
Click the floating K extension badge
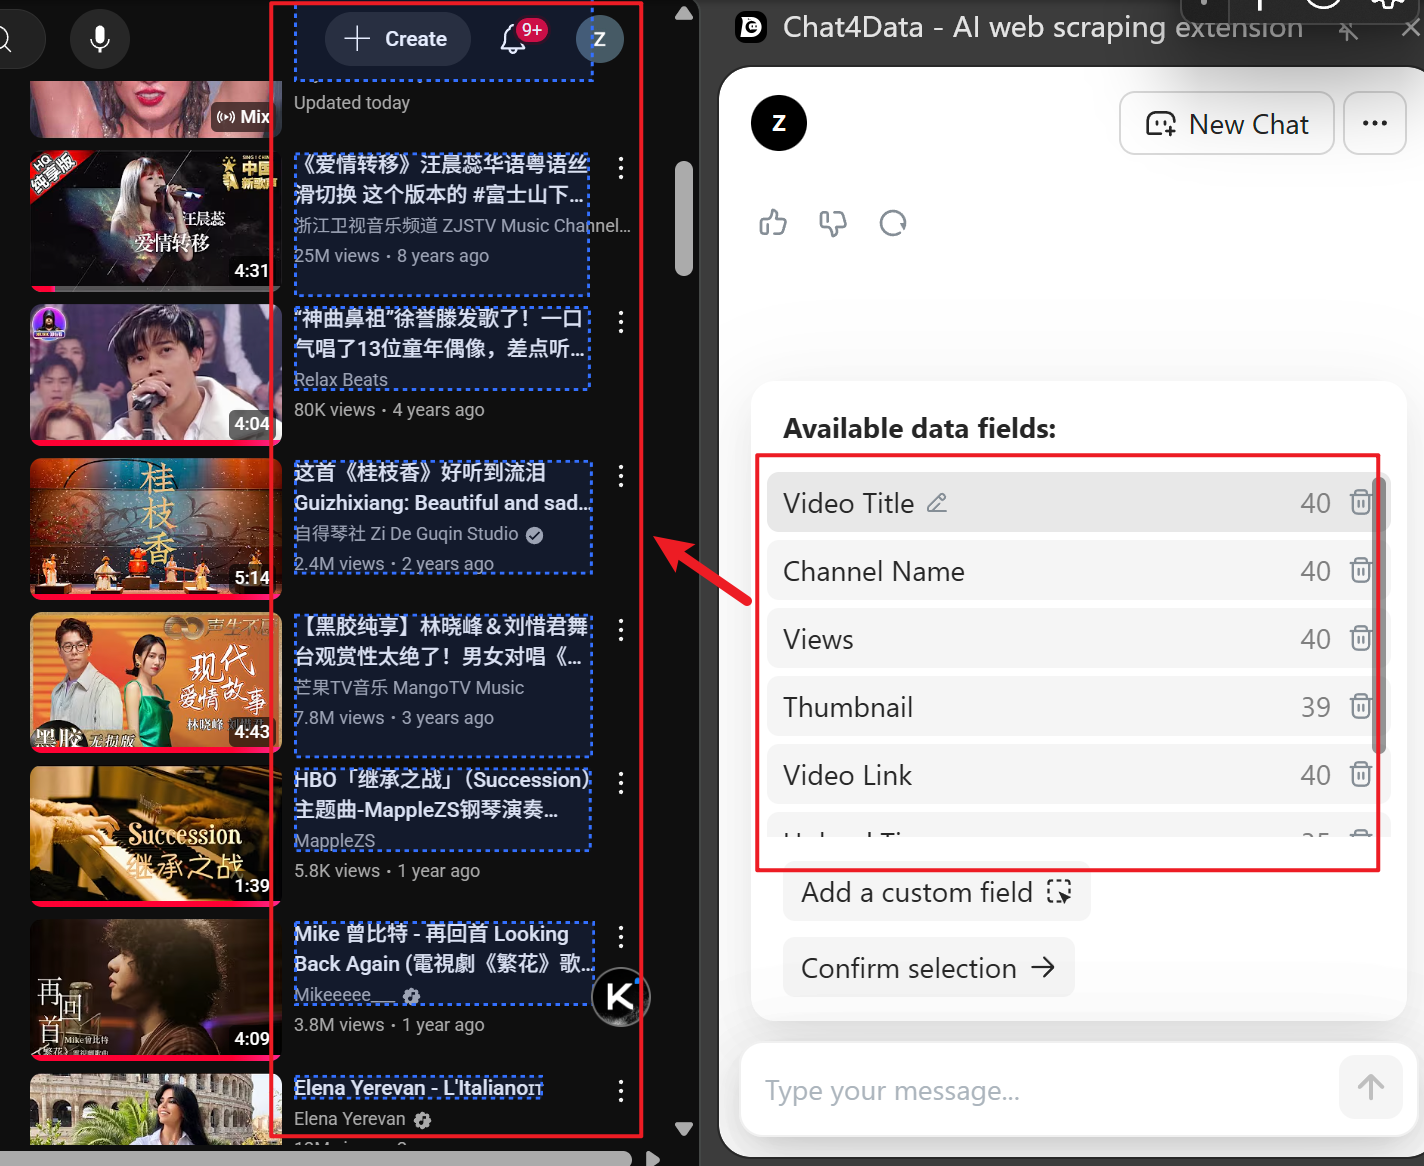620,996
